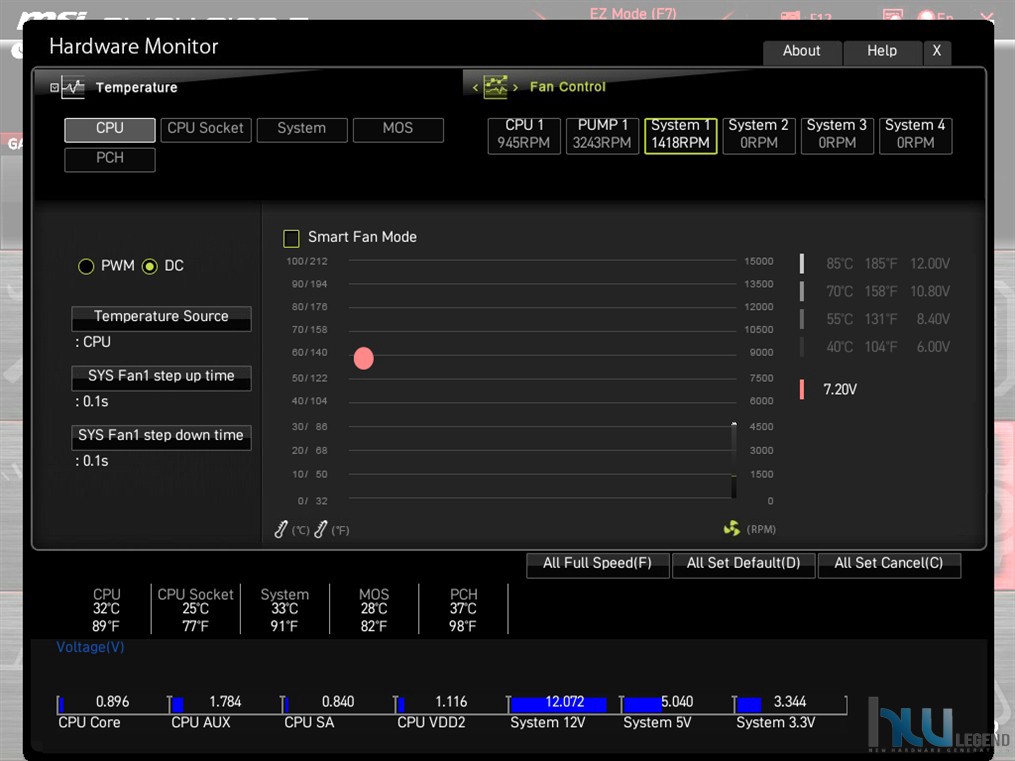Click the System 12V voltage bar

click(x=558, y=704)
